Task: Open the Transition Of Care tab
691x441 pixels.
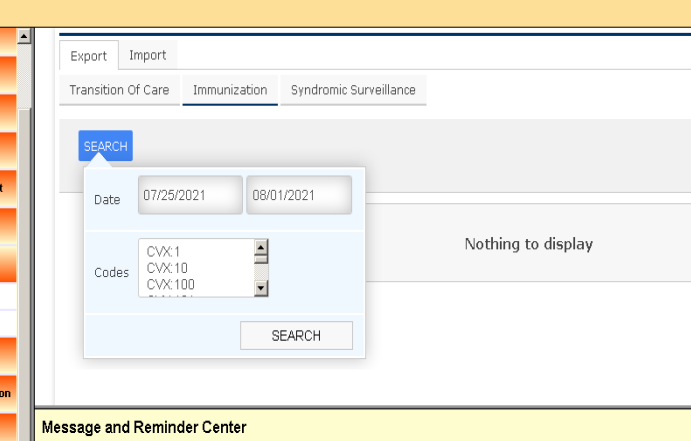Action: (119, 90)
